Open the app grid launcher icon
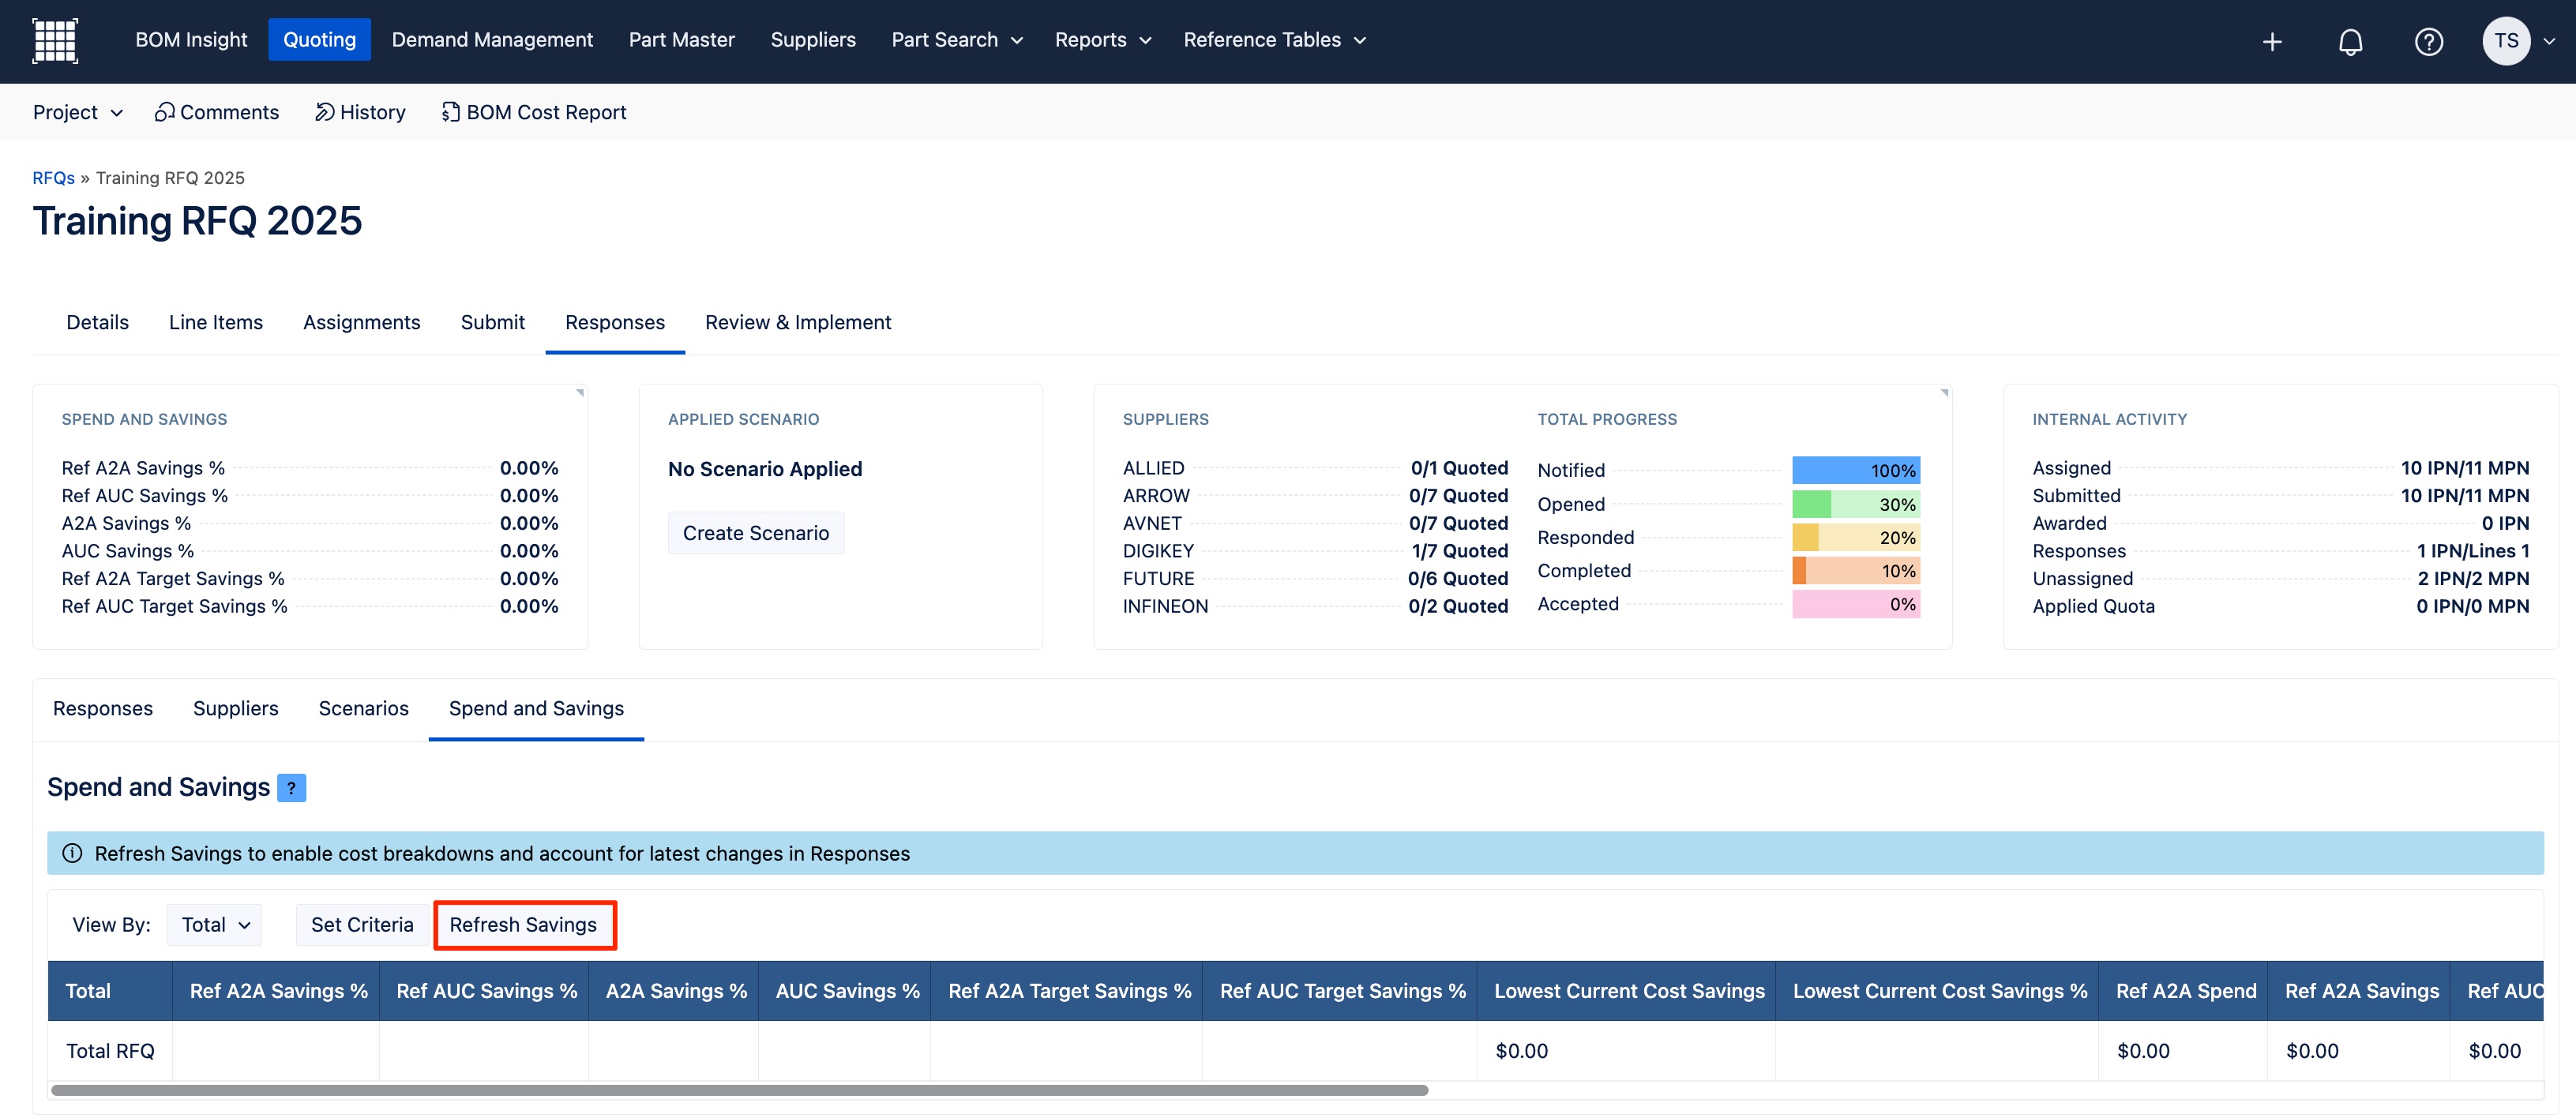Image resolution: width=2576 pixels, height=1118 pixels. pyautogui.click(x=55, y=41)
